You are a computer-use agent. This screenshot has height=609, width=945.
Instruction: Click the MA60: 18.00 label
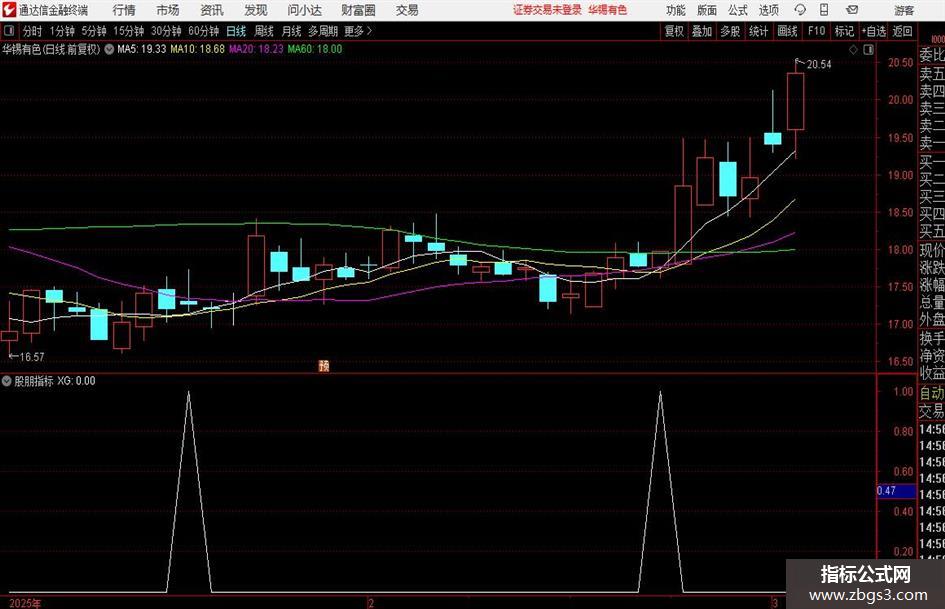315,49
